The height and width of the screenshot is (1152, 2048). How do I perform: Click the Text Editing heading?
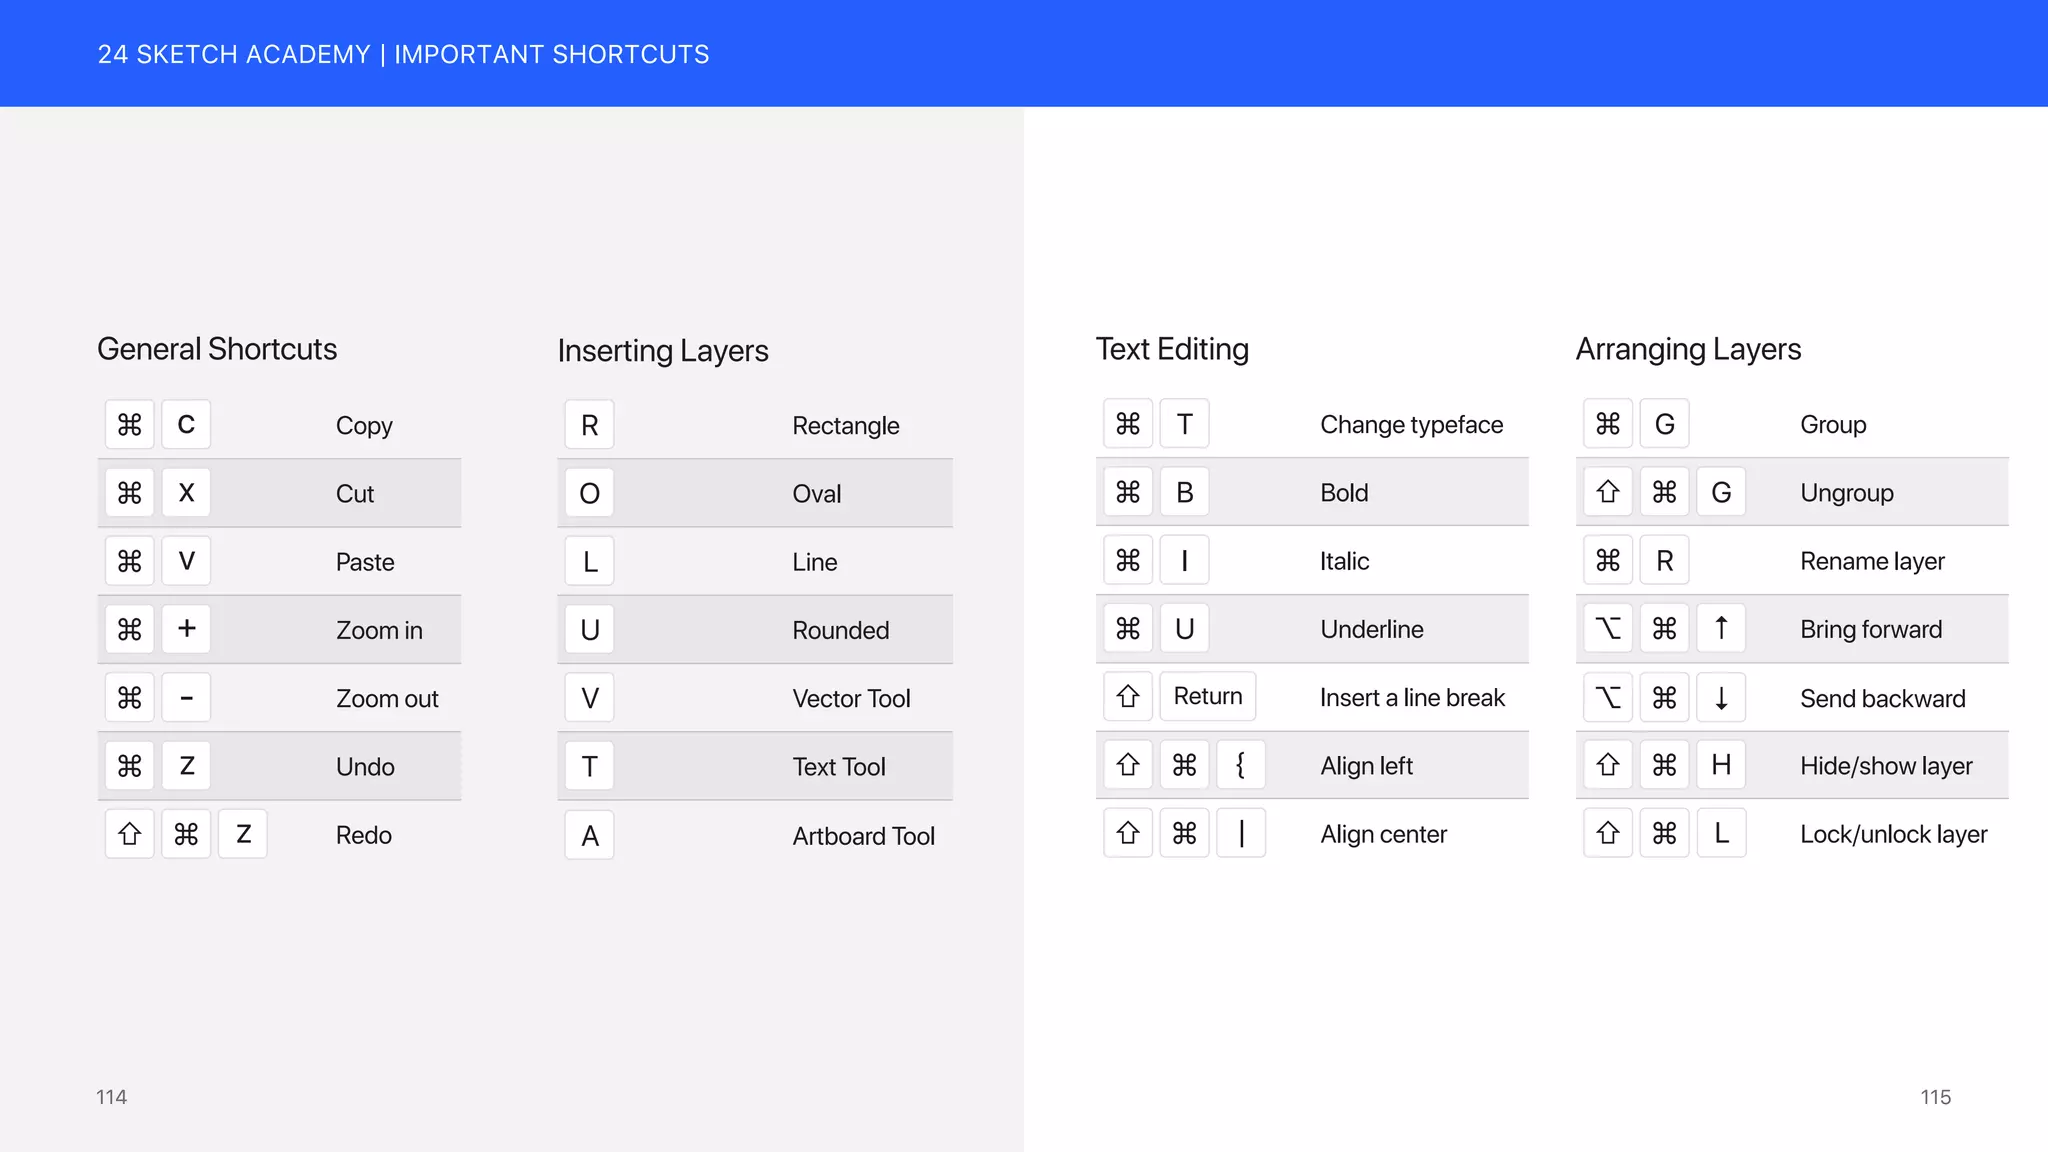1172,349
